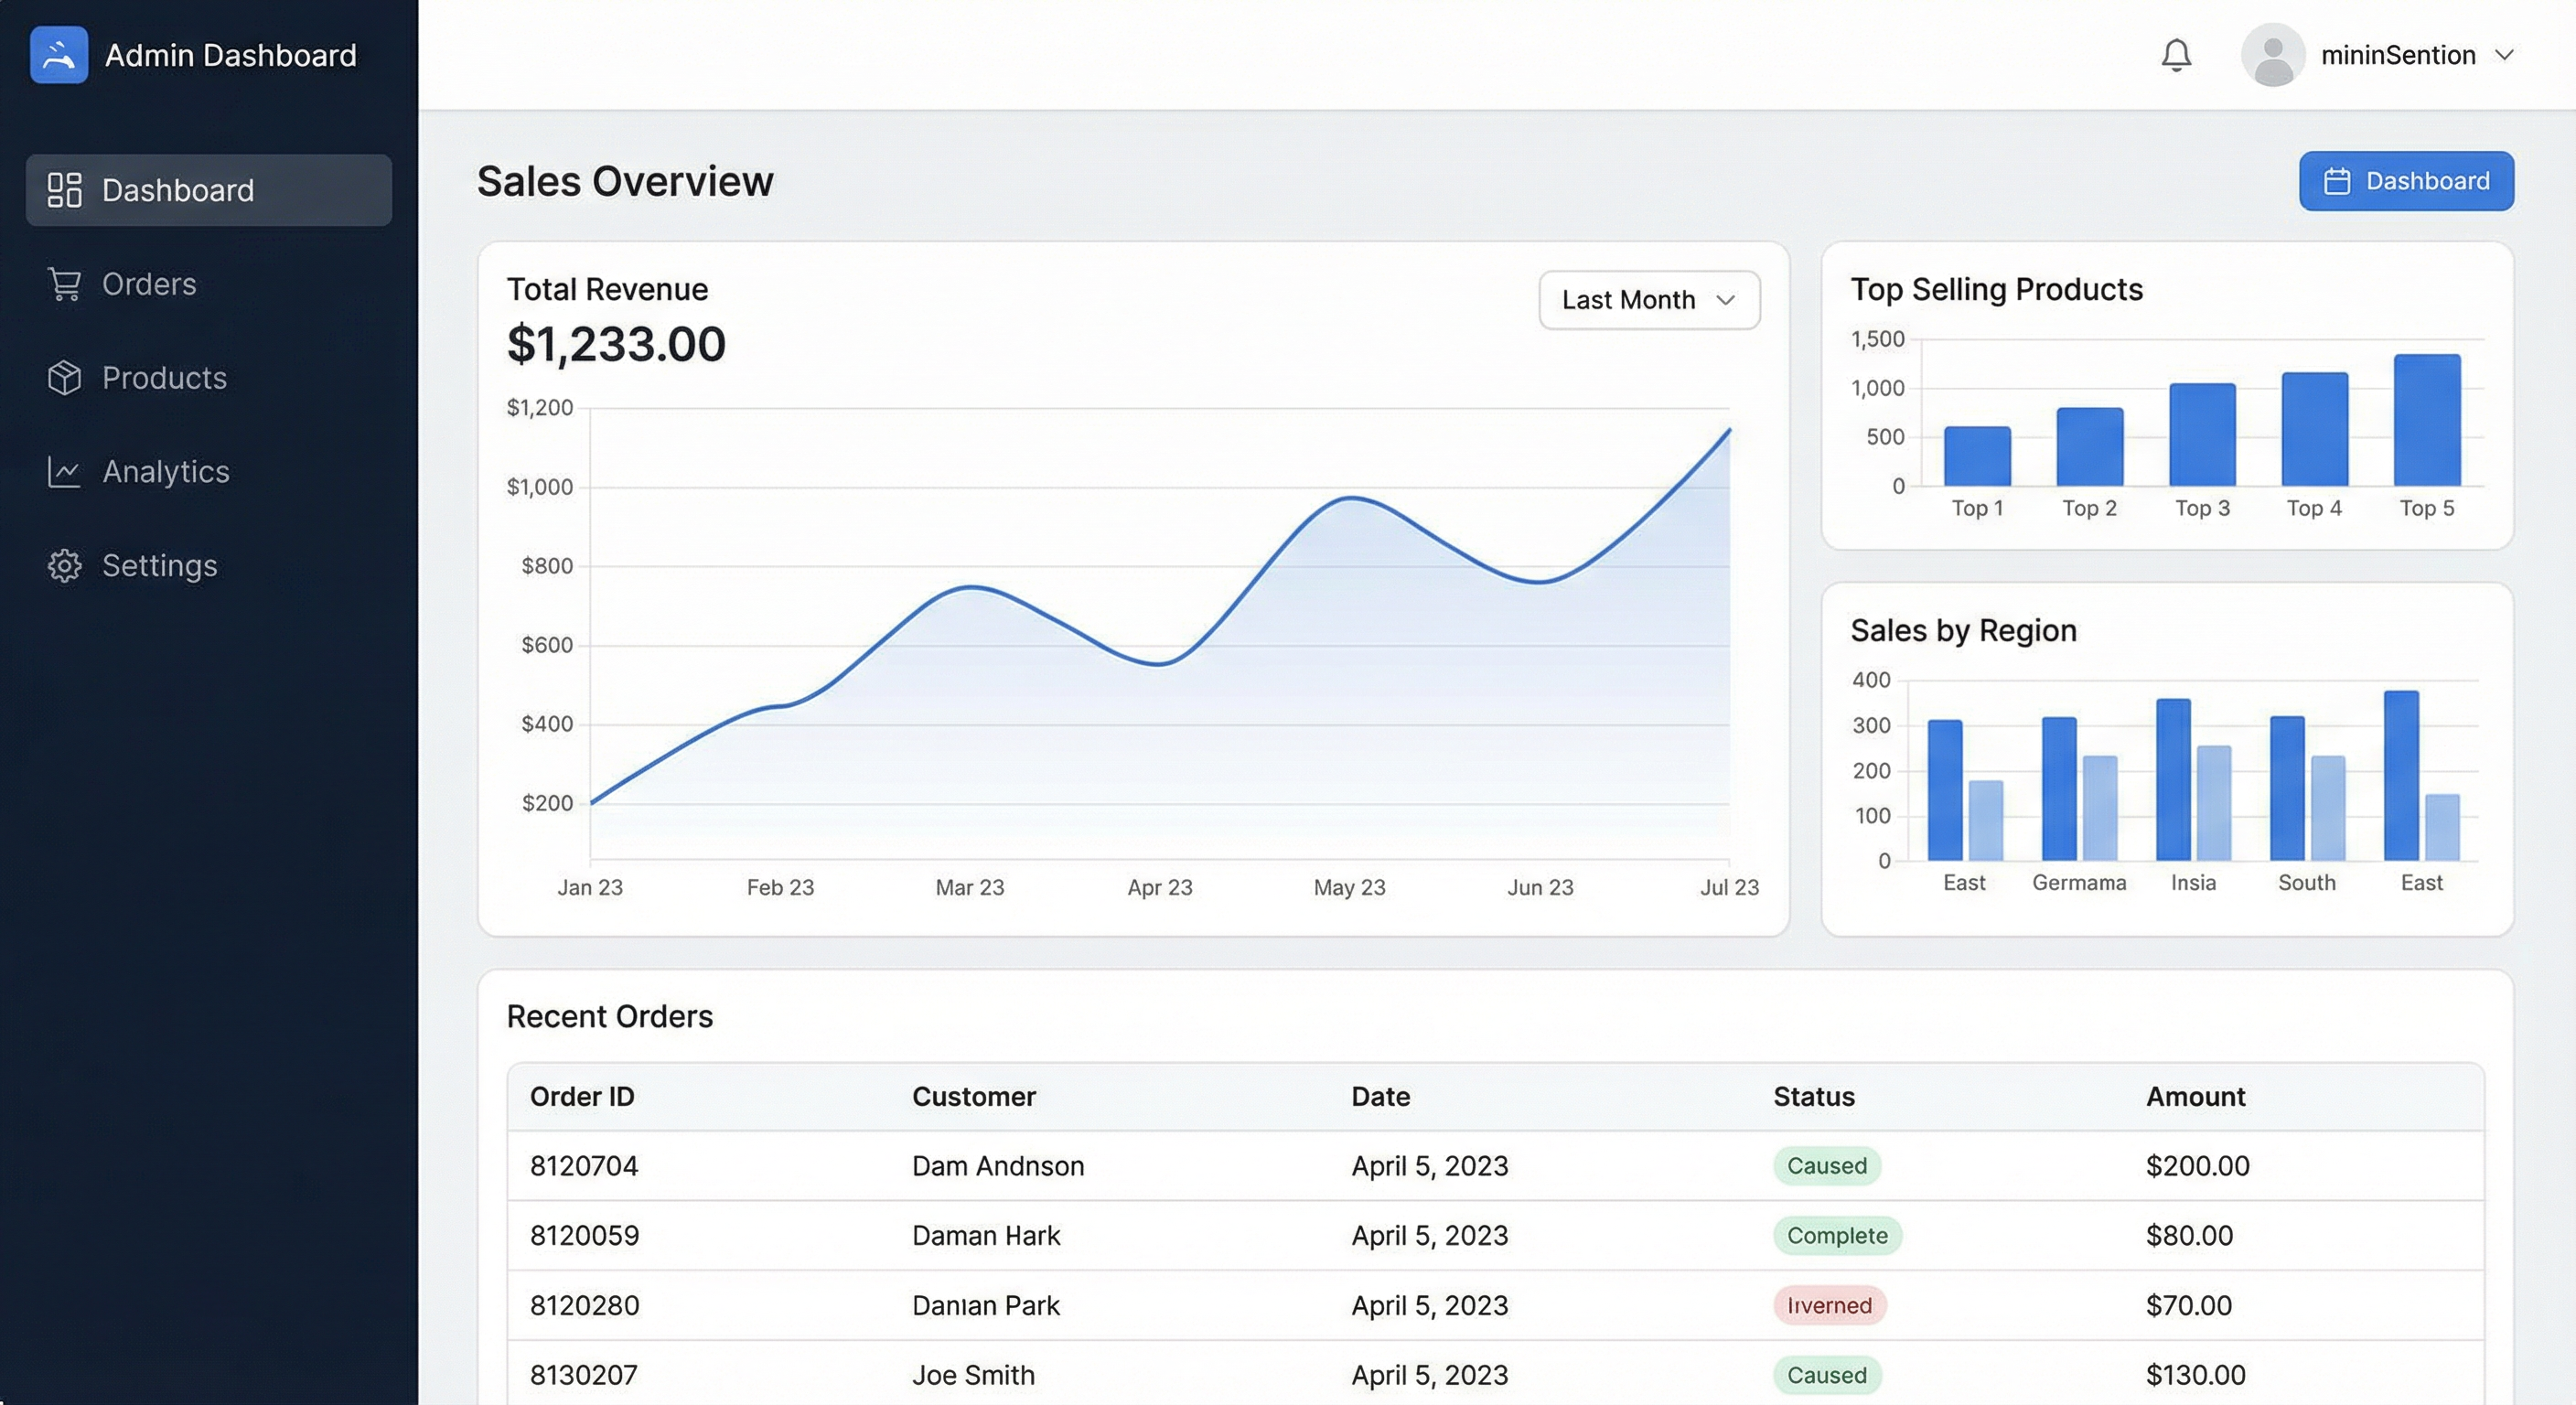Click the user avatar picture
2576x1405 pixels.
pos(2272,55)
